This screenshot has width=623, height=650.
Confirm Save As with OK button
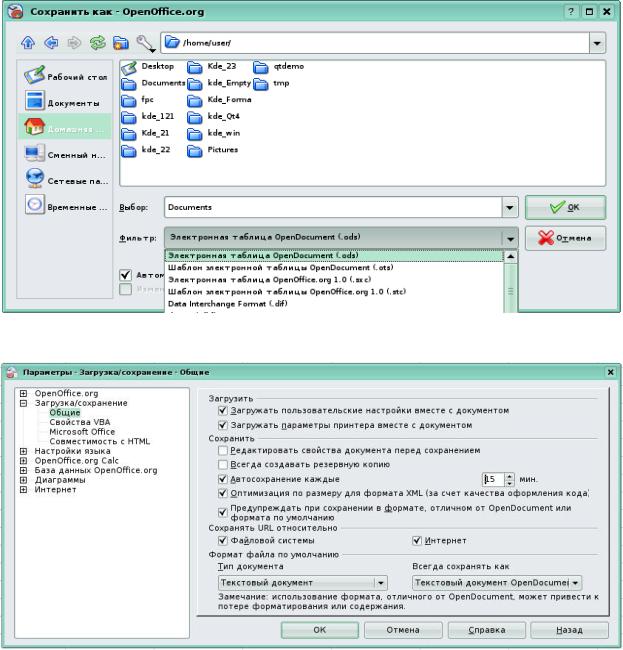coord(565,207)
